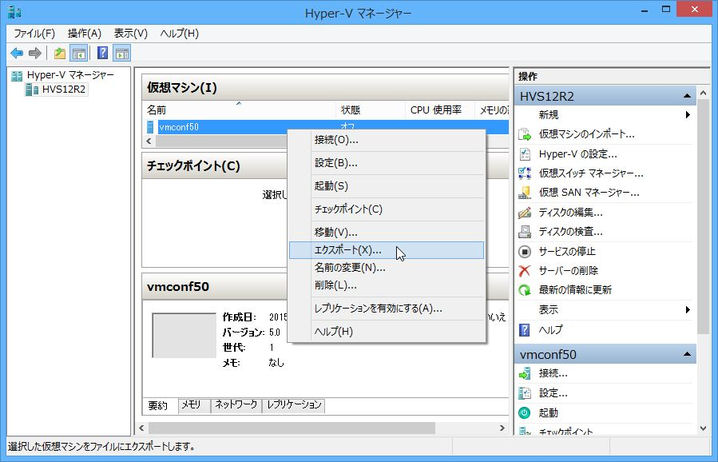
Task: Click the vmconf50 preview thumbnail
Action: [x=184, y=335]
